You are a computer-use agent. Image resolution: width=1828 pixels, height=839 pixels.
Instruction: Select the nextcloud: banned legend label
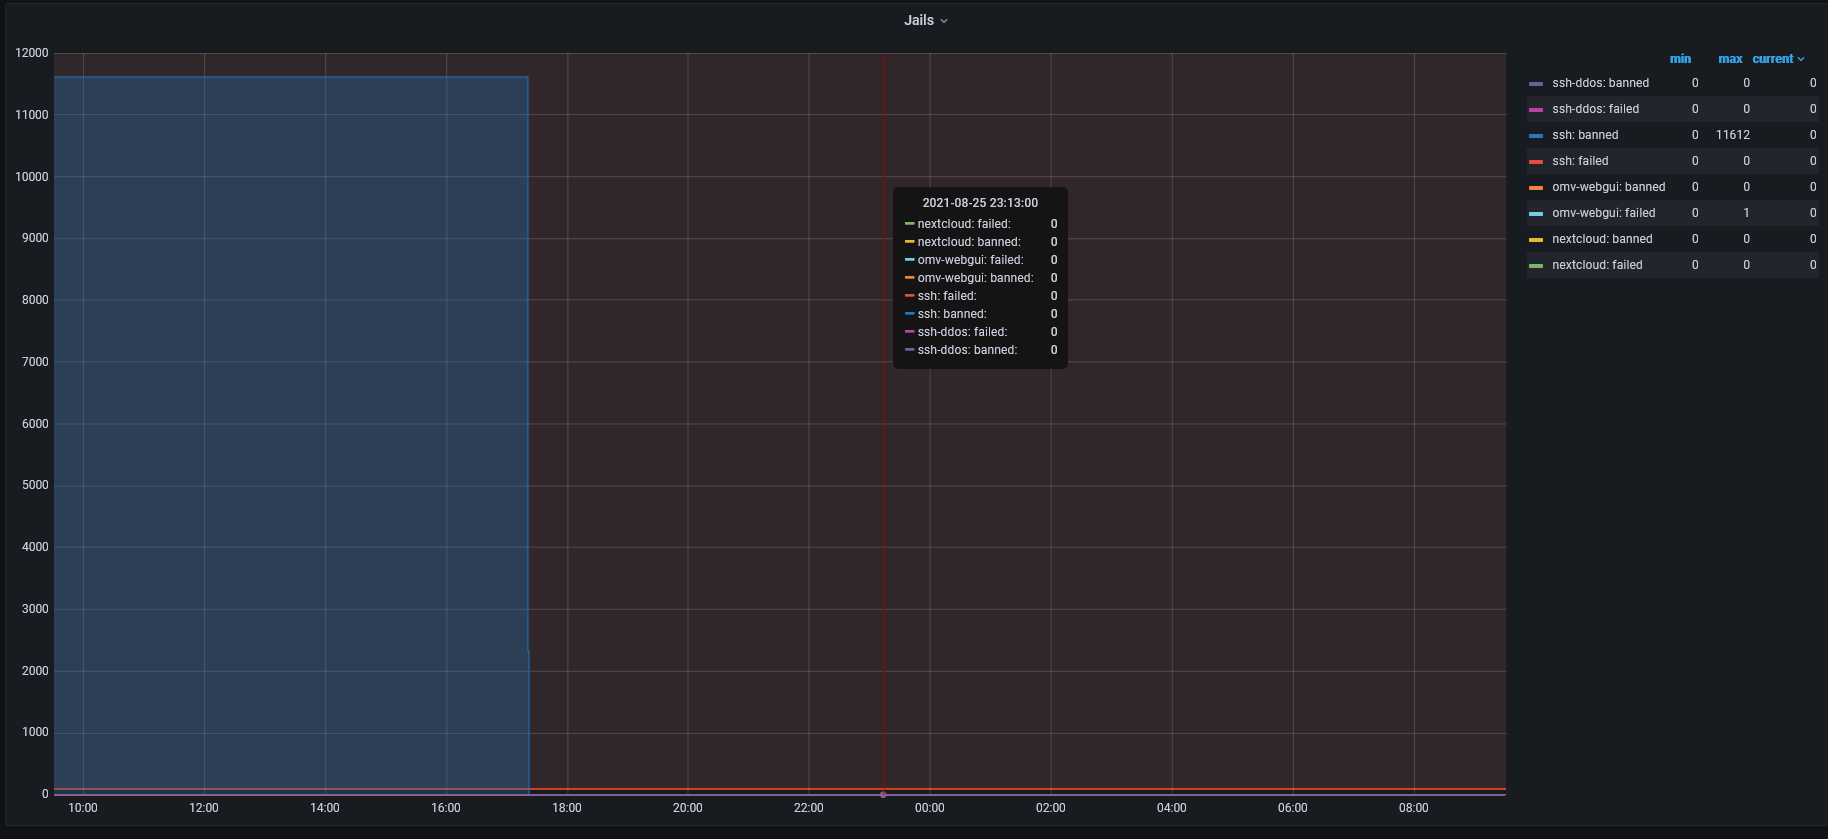click(x=1602, y=239)
